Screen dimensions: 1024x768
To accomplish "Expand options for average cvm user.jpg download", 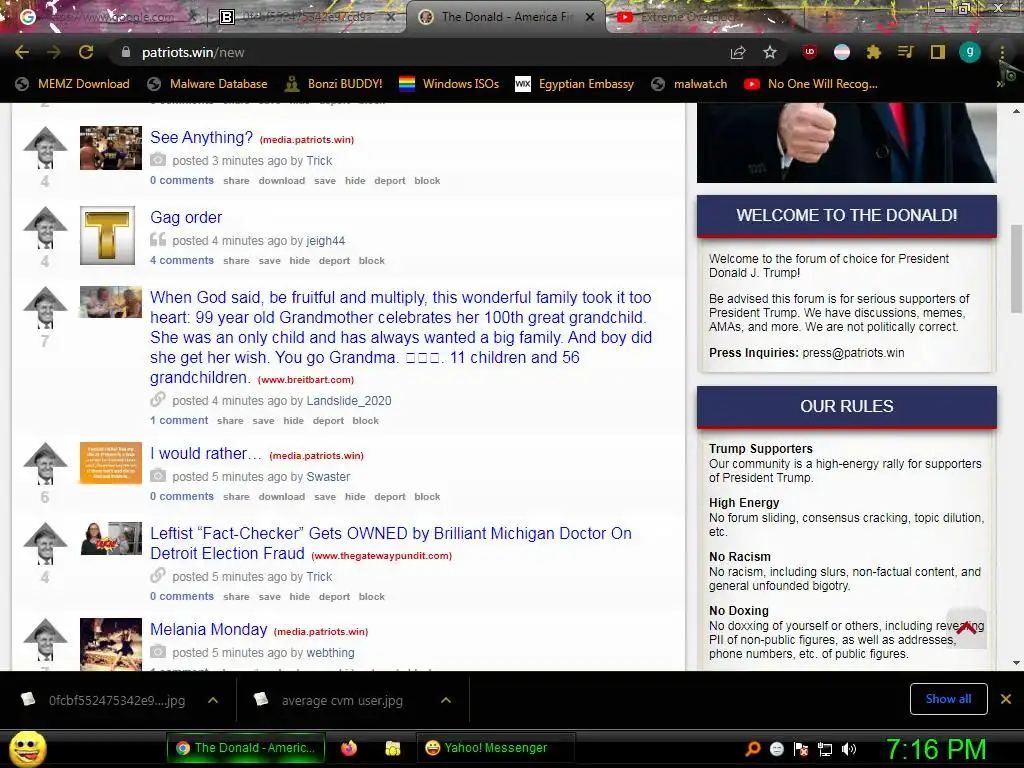I will tap(446, 700).
